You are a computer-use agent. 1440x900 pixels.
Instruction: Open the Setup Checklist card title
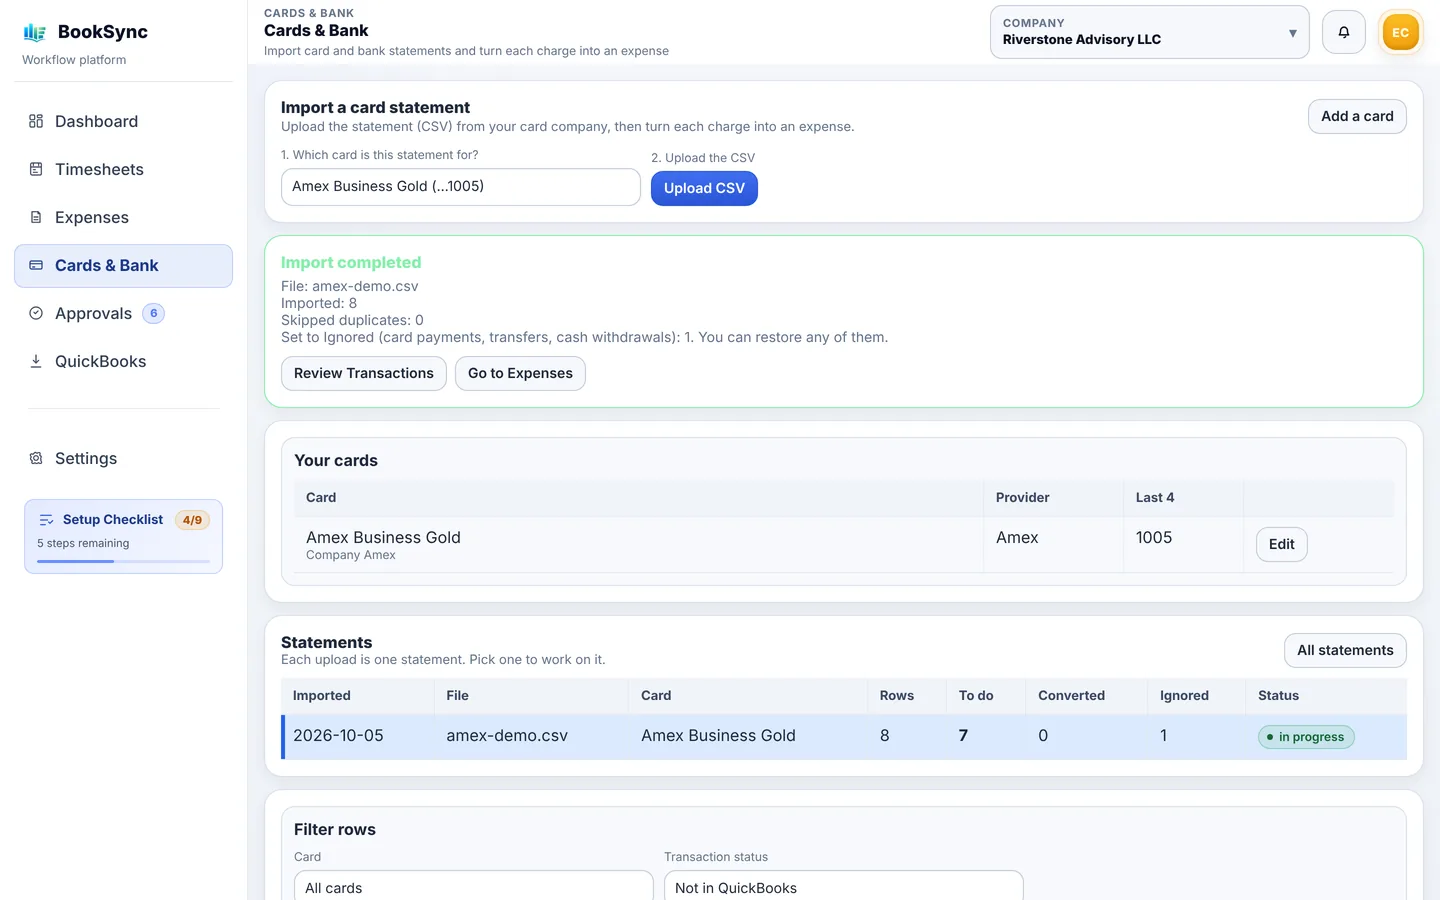pyautogui.click(x=113, y=520)
